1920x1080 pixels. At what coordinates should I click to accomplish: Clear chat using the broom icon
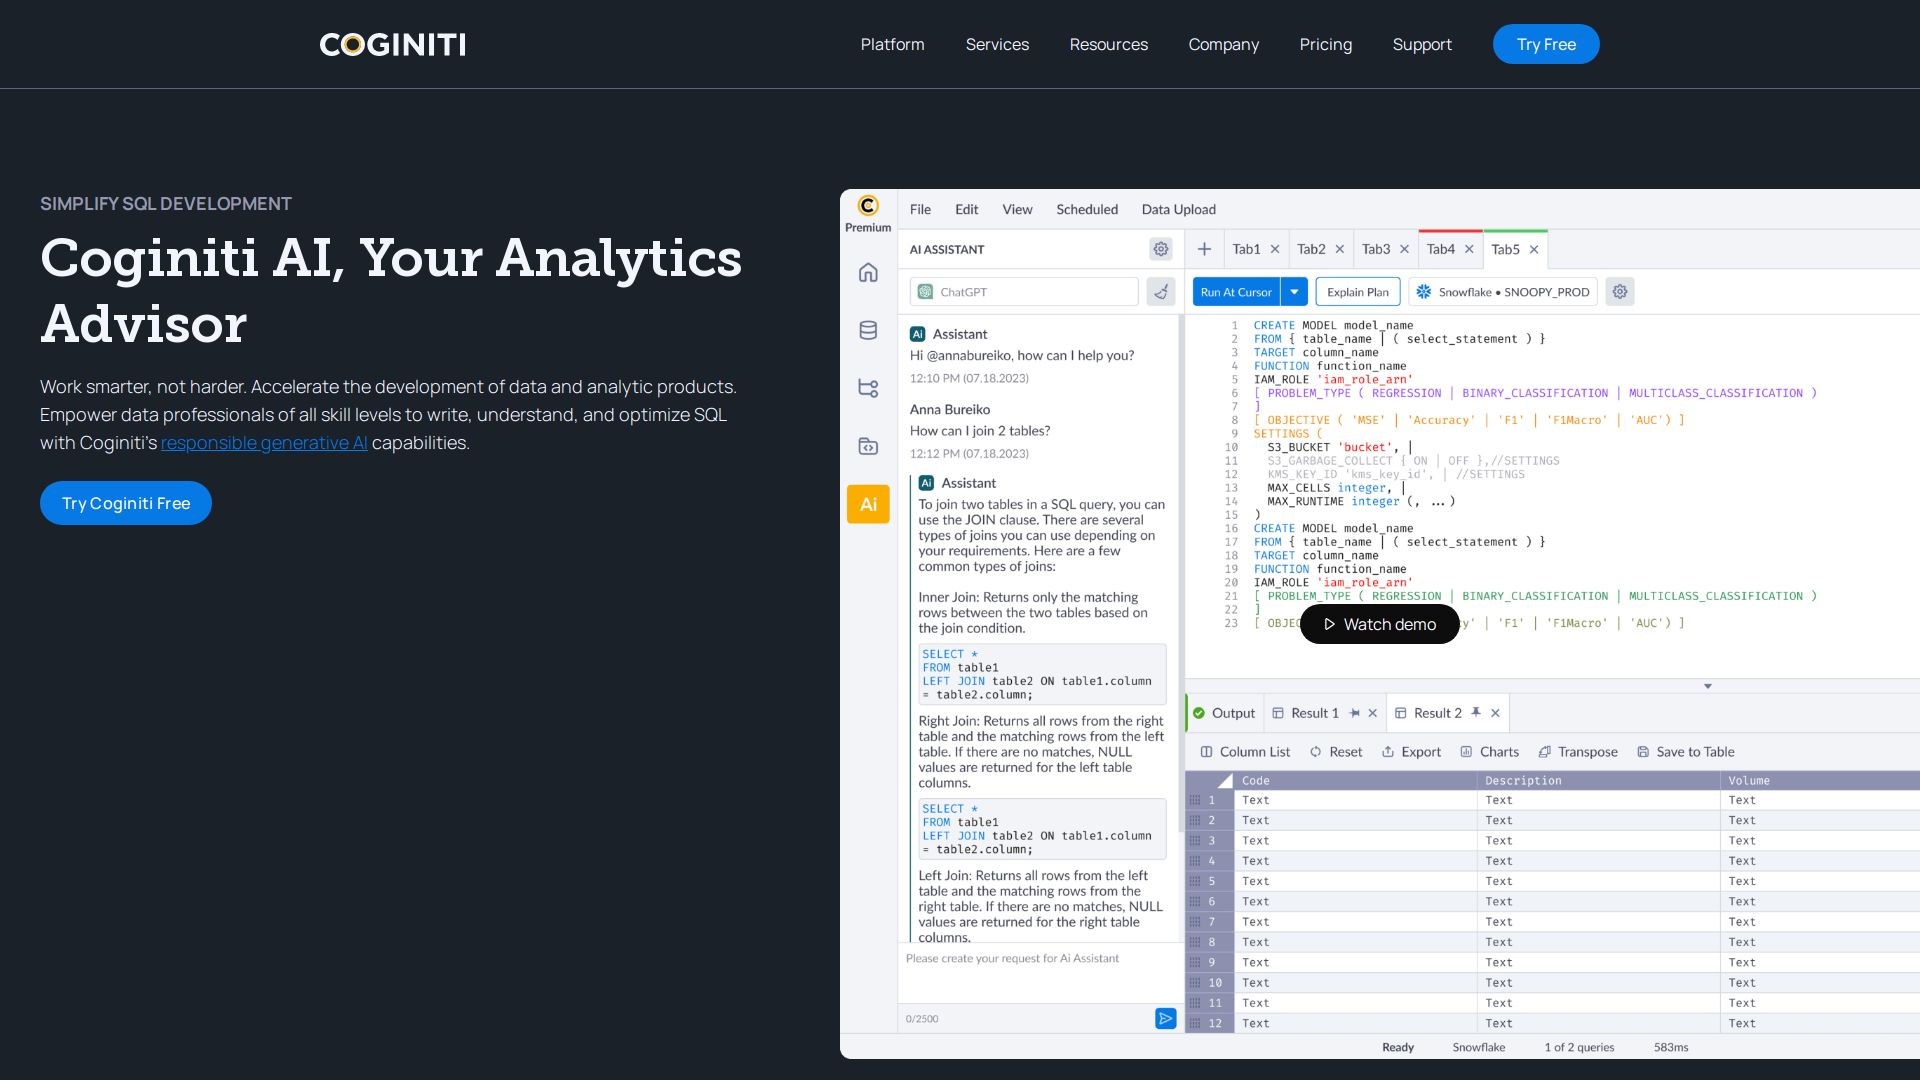click(1160, 292)
